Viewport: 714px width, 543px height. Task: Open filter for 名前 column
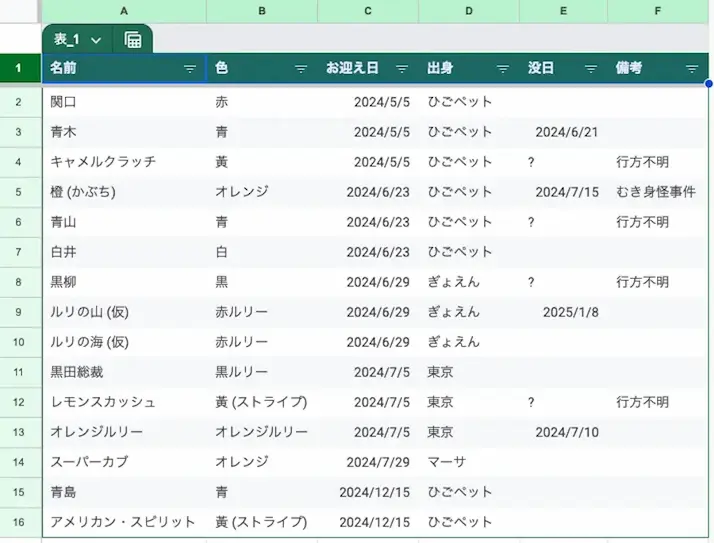click(189, 69)
